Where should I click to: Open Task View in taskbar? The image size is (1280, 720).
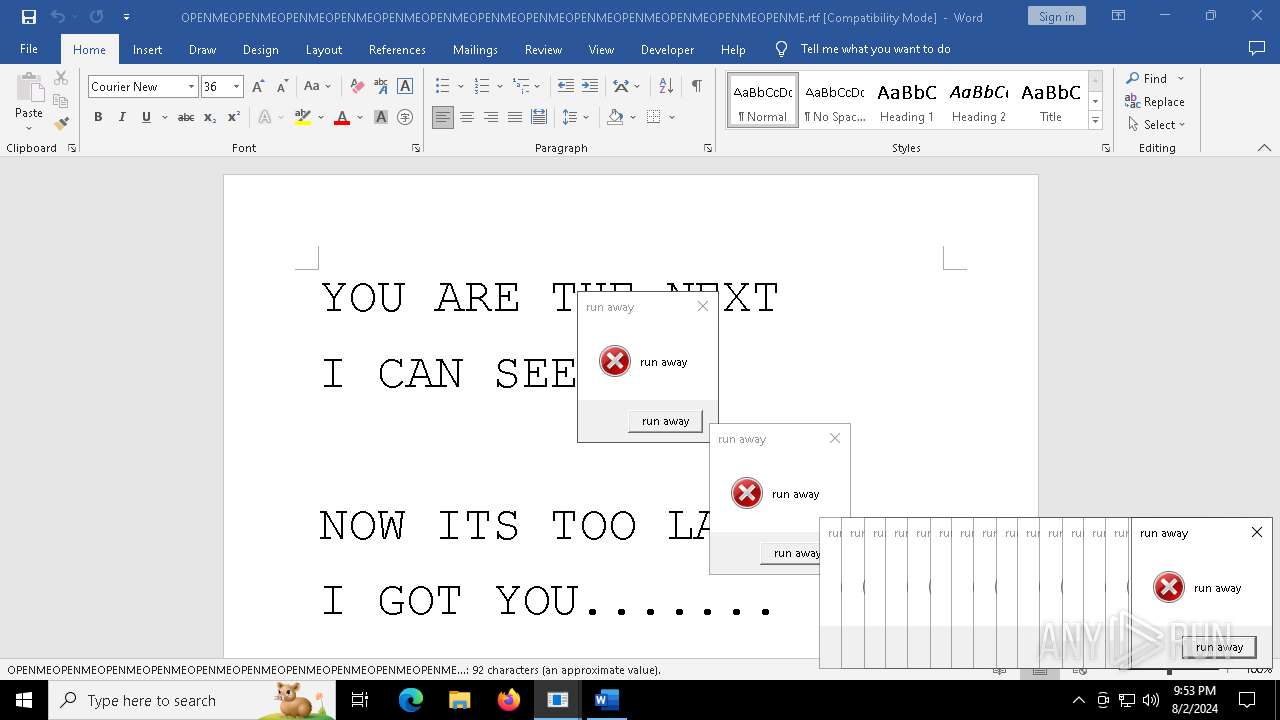360,700
